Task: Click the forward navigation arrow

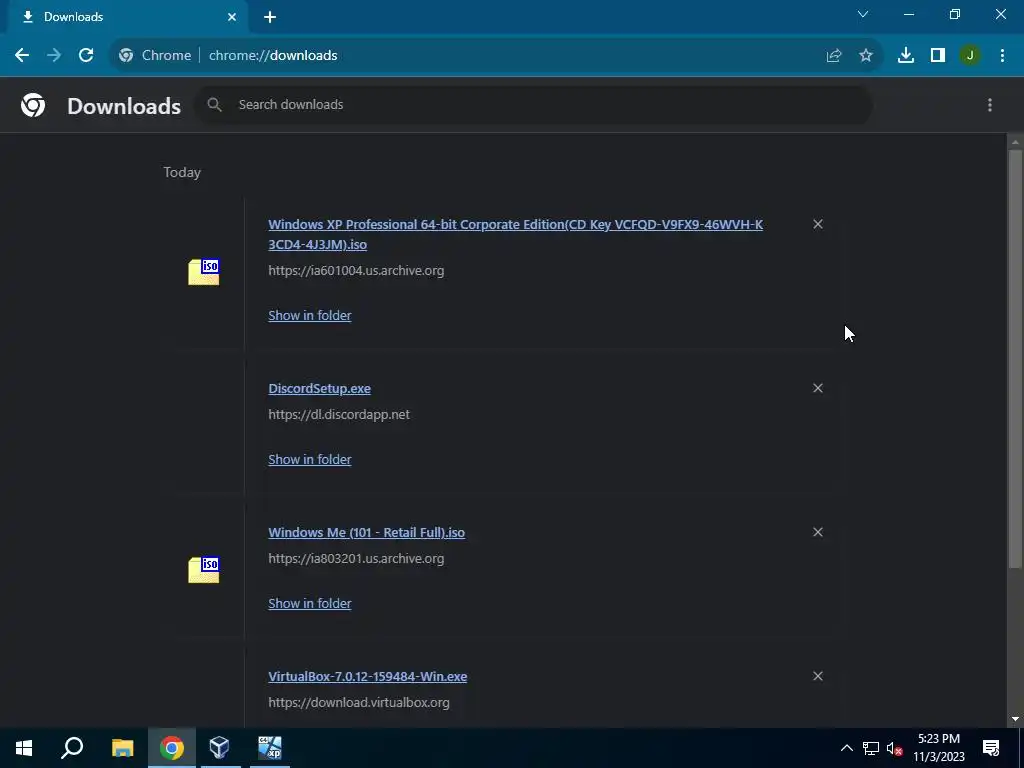Action: 54,56
